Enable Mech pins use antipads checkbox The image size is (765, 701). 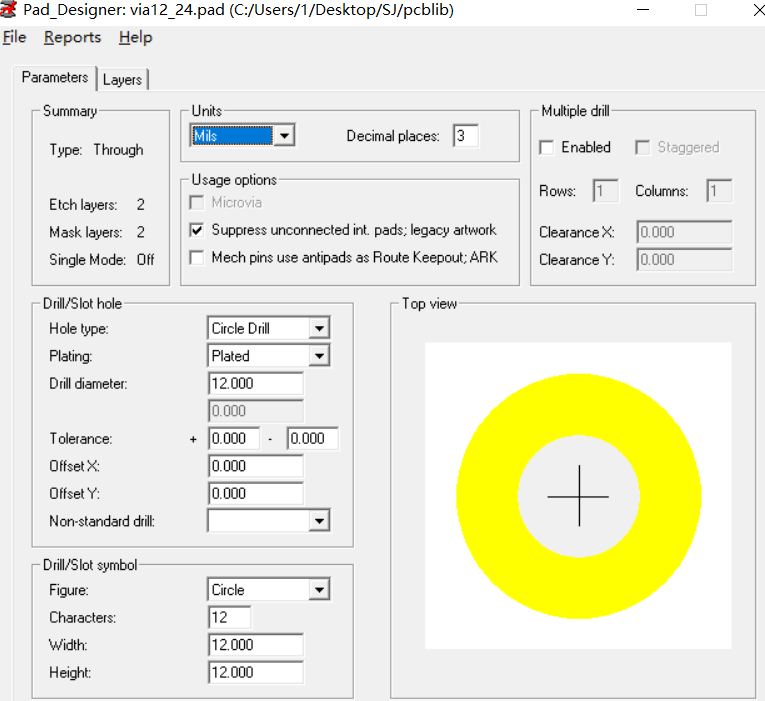coord(197,258)
